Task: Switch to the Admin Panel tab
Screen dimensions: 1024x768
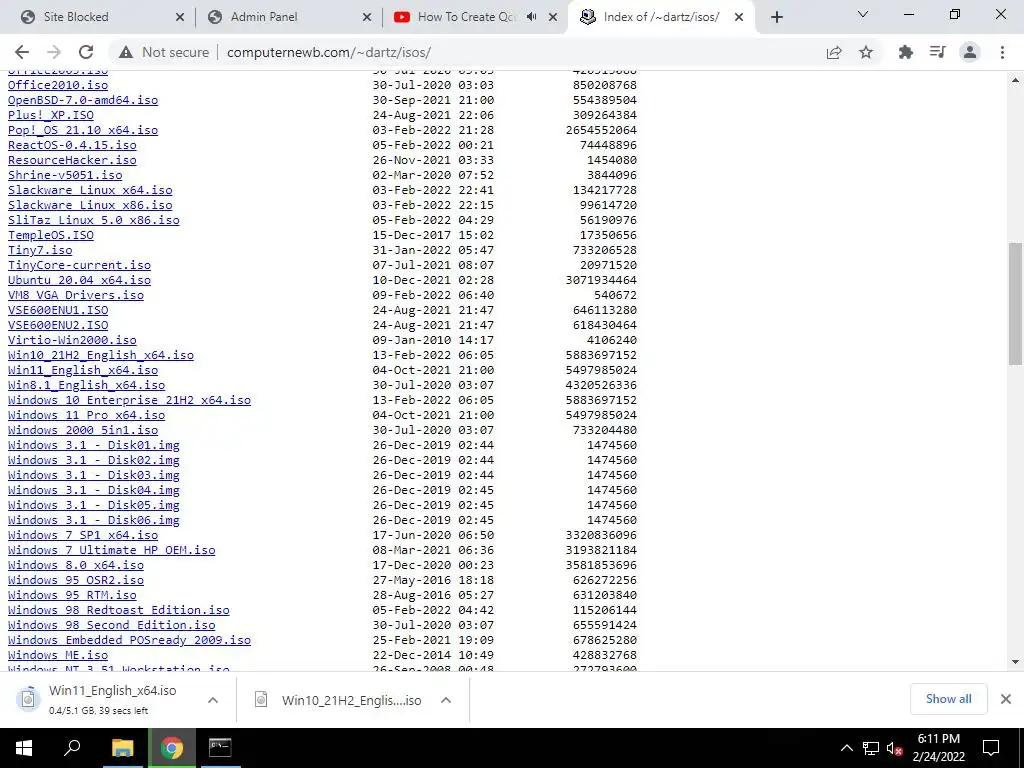Action: (288, 17)
